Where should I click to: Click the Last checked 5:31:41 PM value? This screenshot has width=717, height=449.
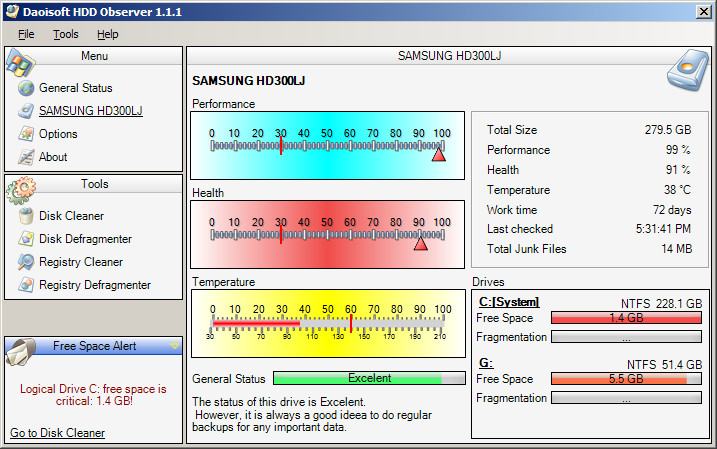point(663,229)
